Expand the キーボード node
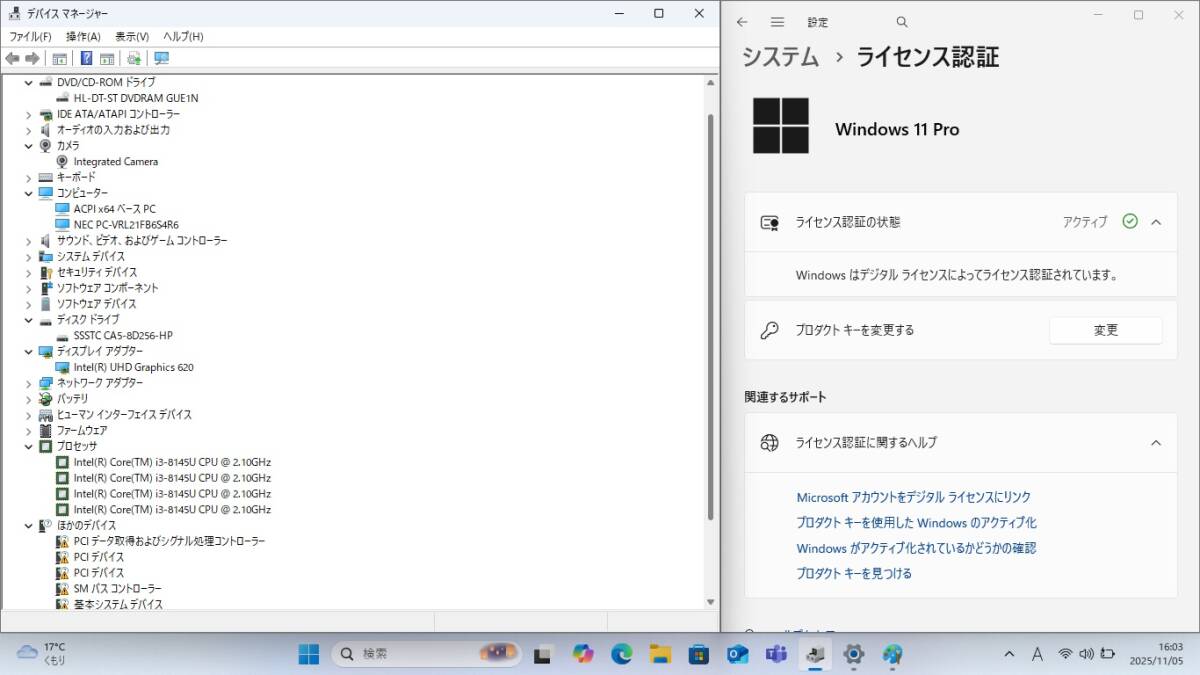The image size is (1200, 675). click(29, 177)
